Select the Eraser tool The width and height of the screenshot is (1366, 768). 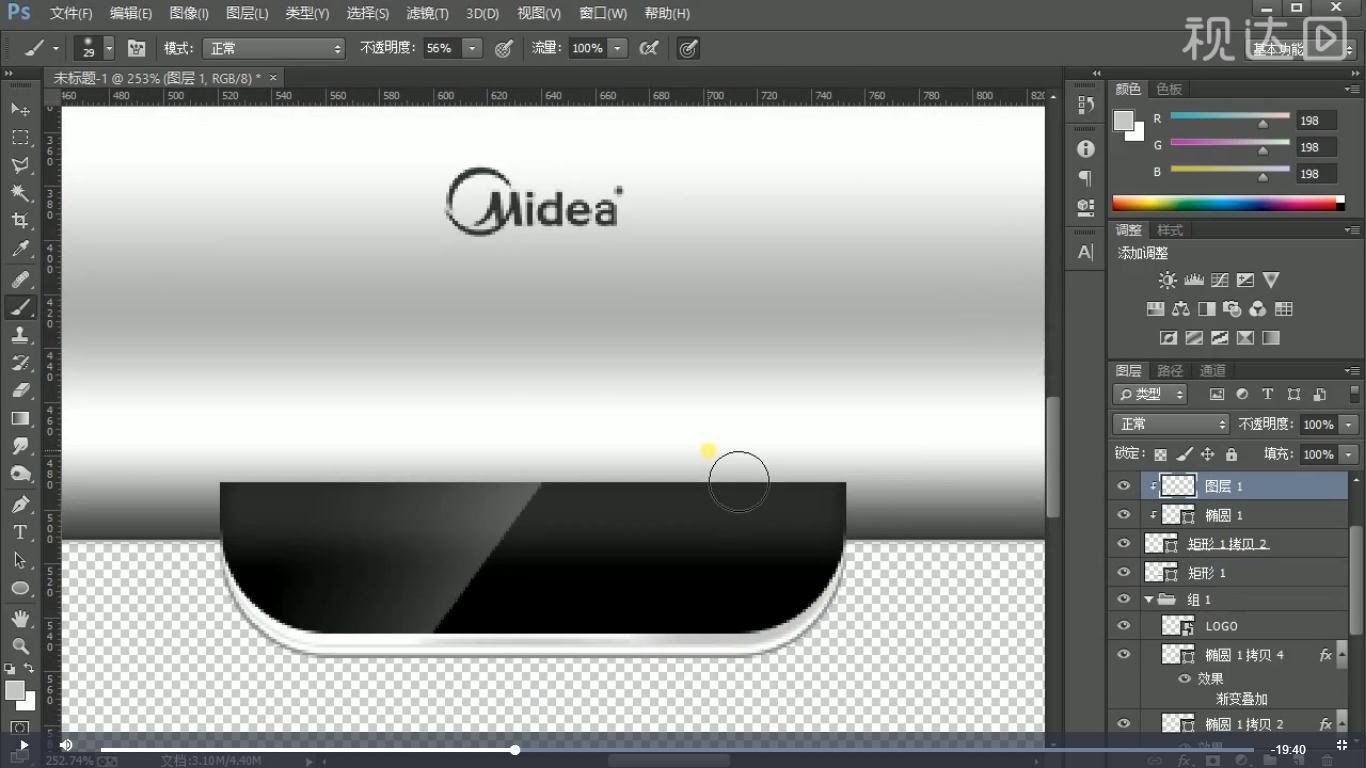pos(20,391)
